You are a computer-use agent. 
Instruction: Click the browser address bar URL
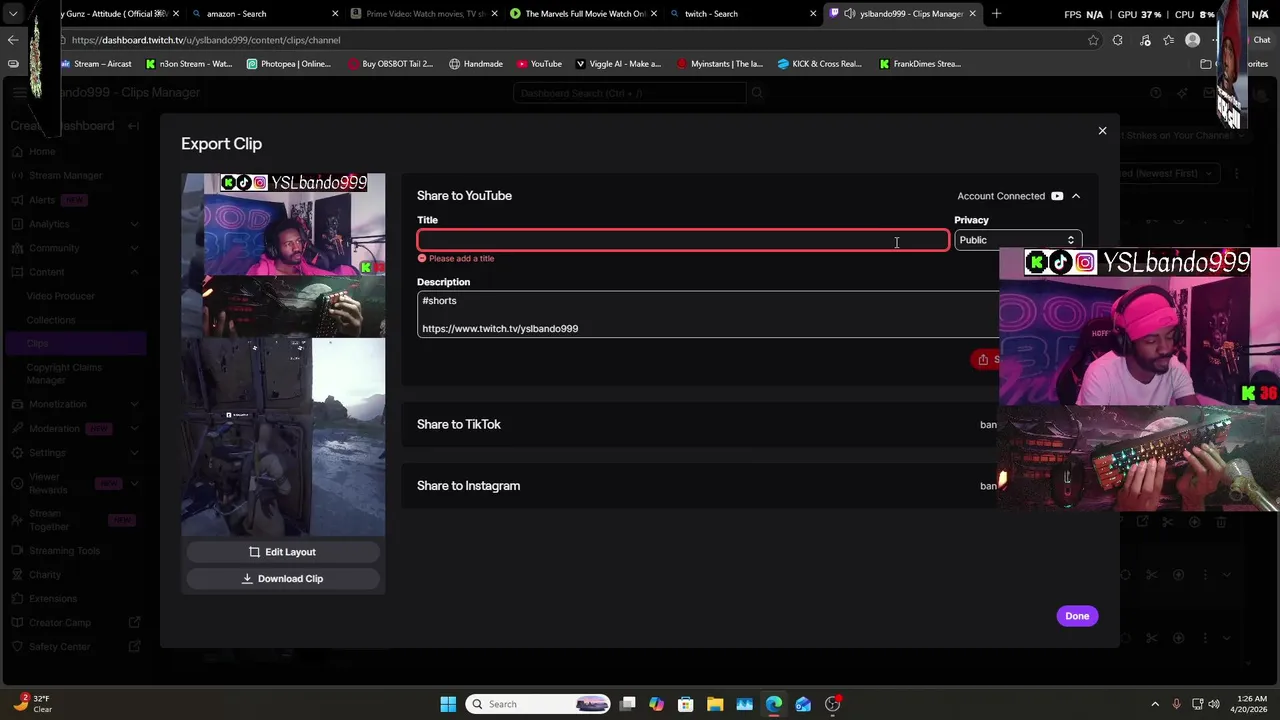coord(206,40)
